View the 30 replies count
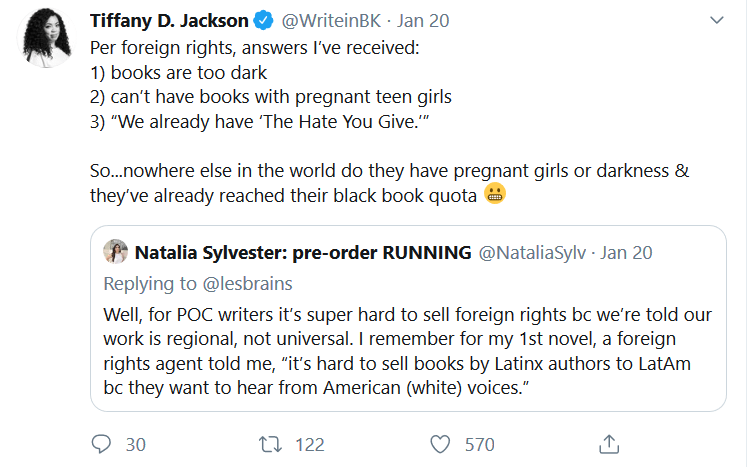 [x=135, y=443]
